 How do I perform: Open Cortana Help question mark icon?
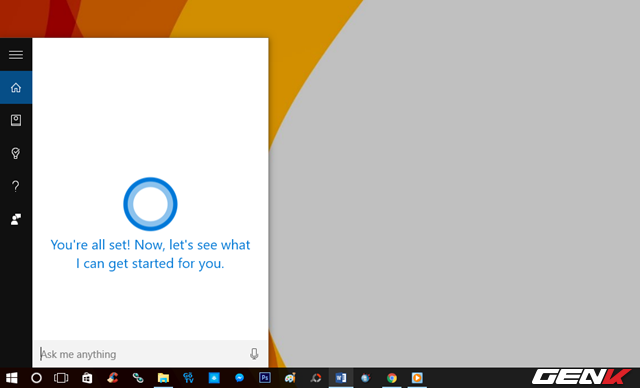pos(16,186)
